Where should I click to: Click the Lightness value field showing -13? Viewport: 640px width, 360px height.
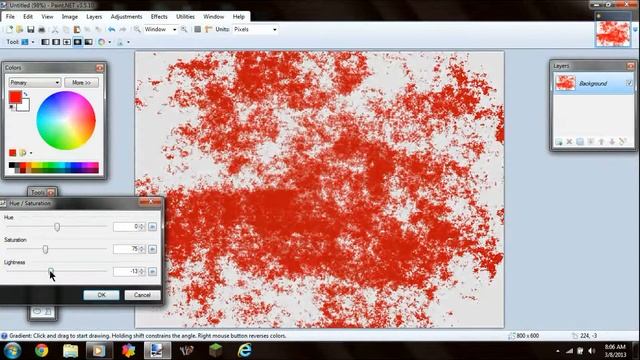(129, 271)
